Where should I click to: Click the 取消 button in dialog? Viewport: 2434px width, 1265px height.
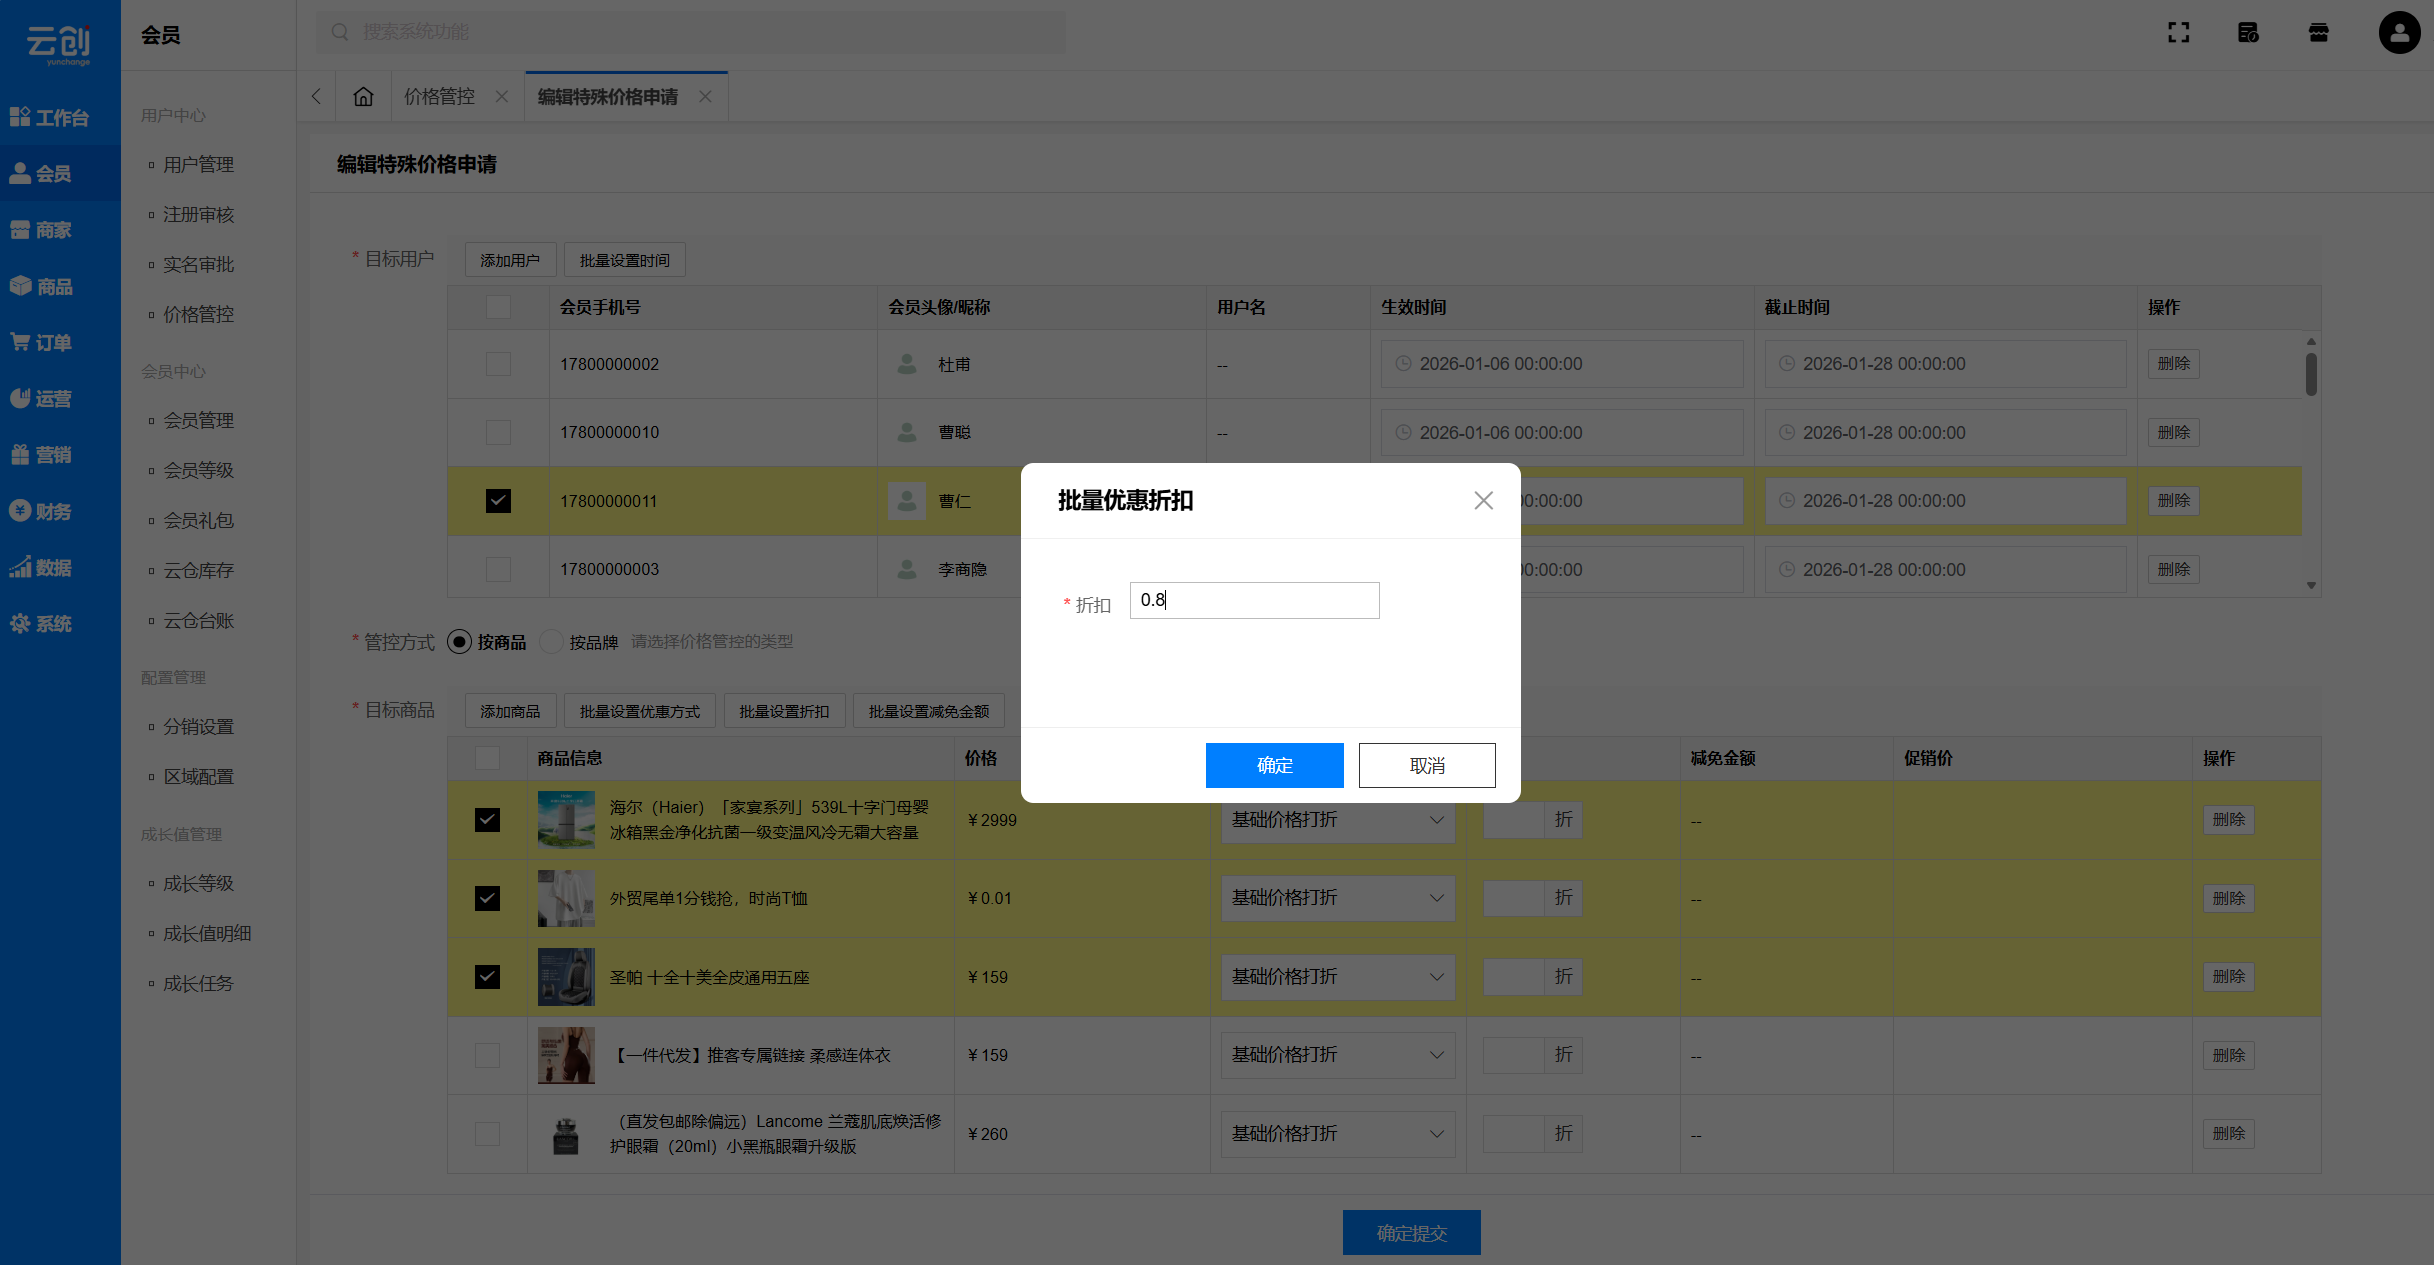(x=1426, y=765)
